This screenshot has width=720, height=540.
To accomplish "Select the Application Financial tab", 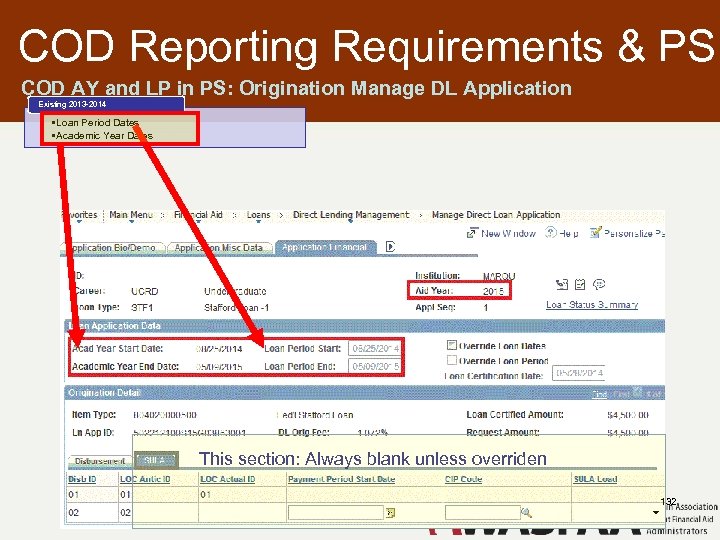I will click(325, 248).
